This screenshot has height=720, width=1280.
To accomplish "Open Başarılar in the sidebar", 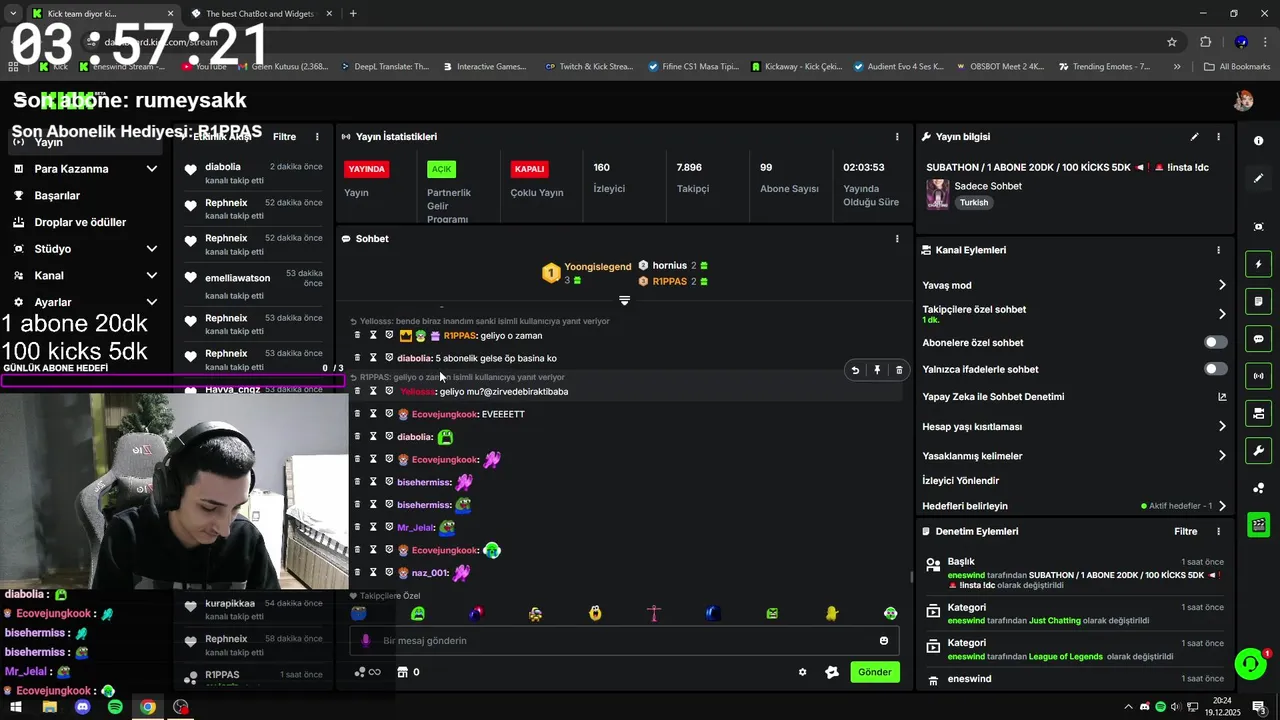I will pos(57,196).
